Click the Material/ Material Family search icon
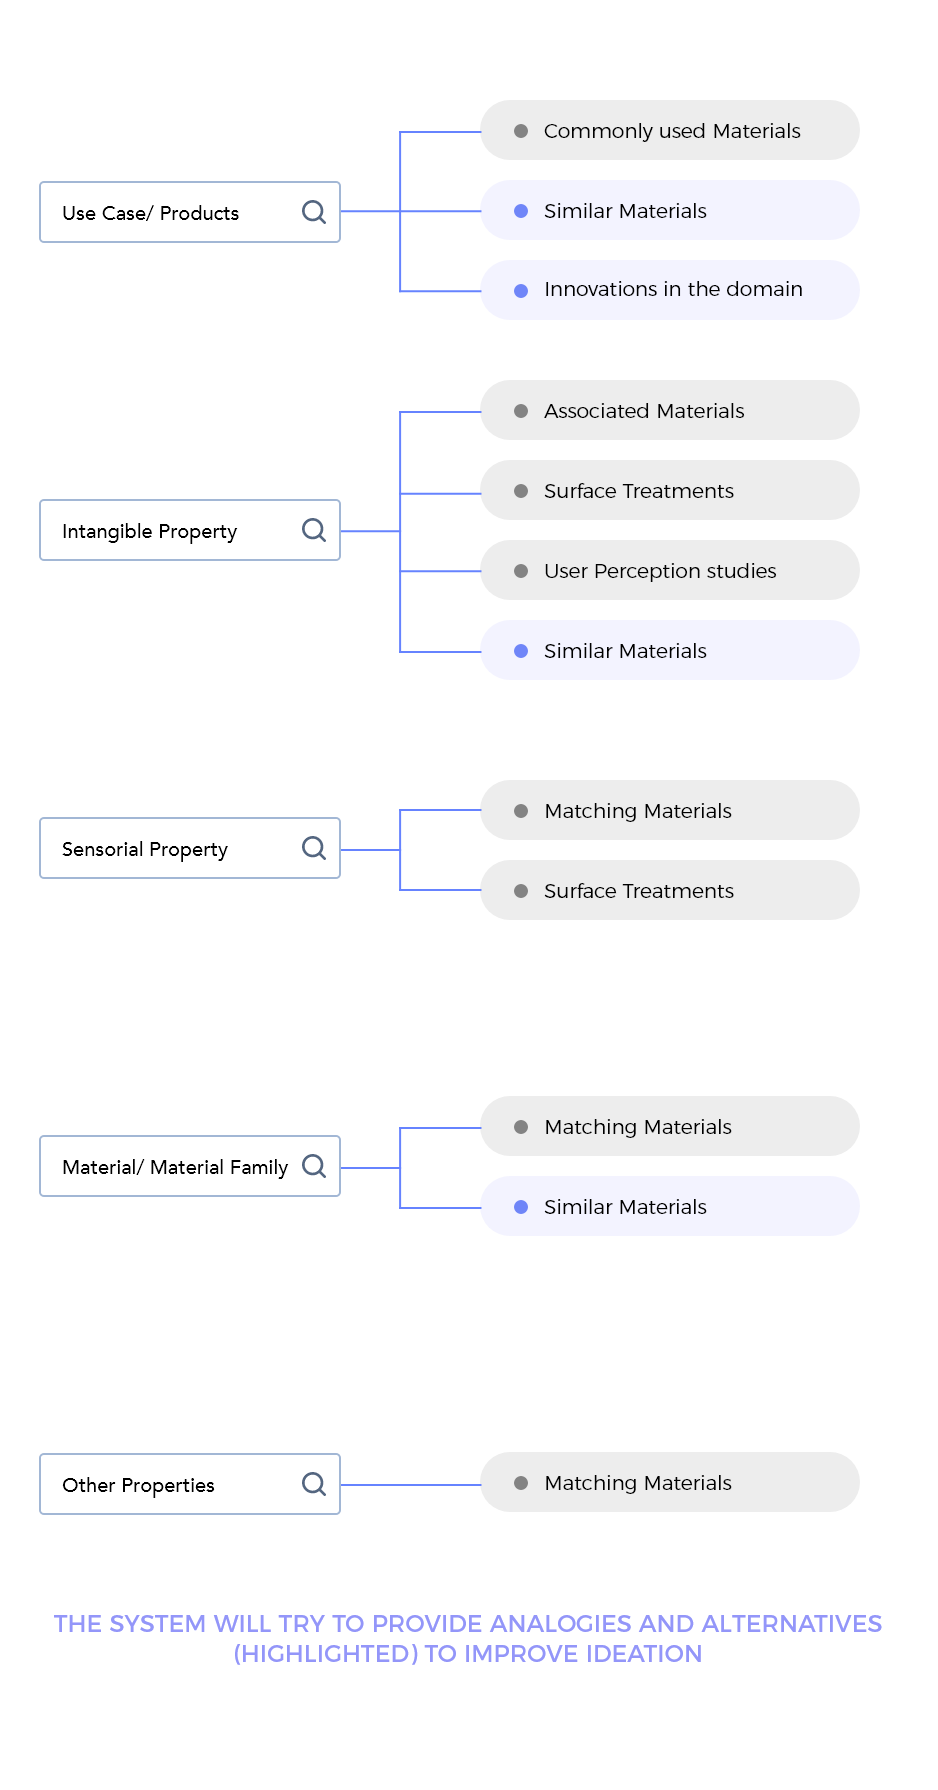Image resolution: width=938 pixels, height=1790 pixels. click(x=314, y=1166)
